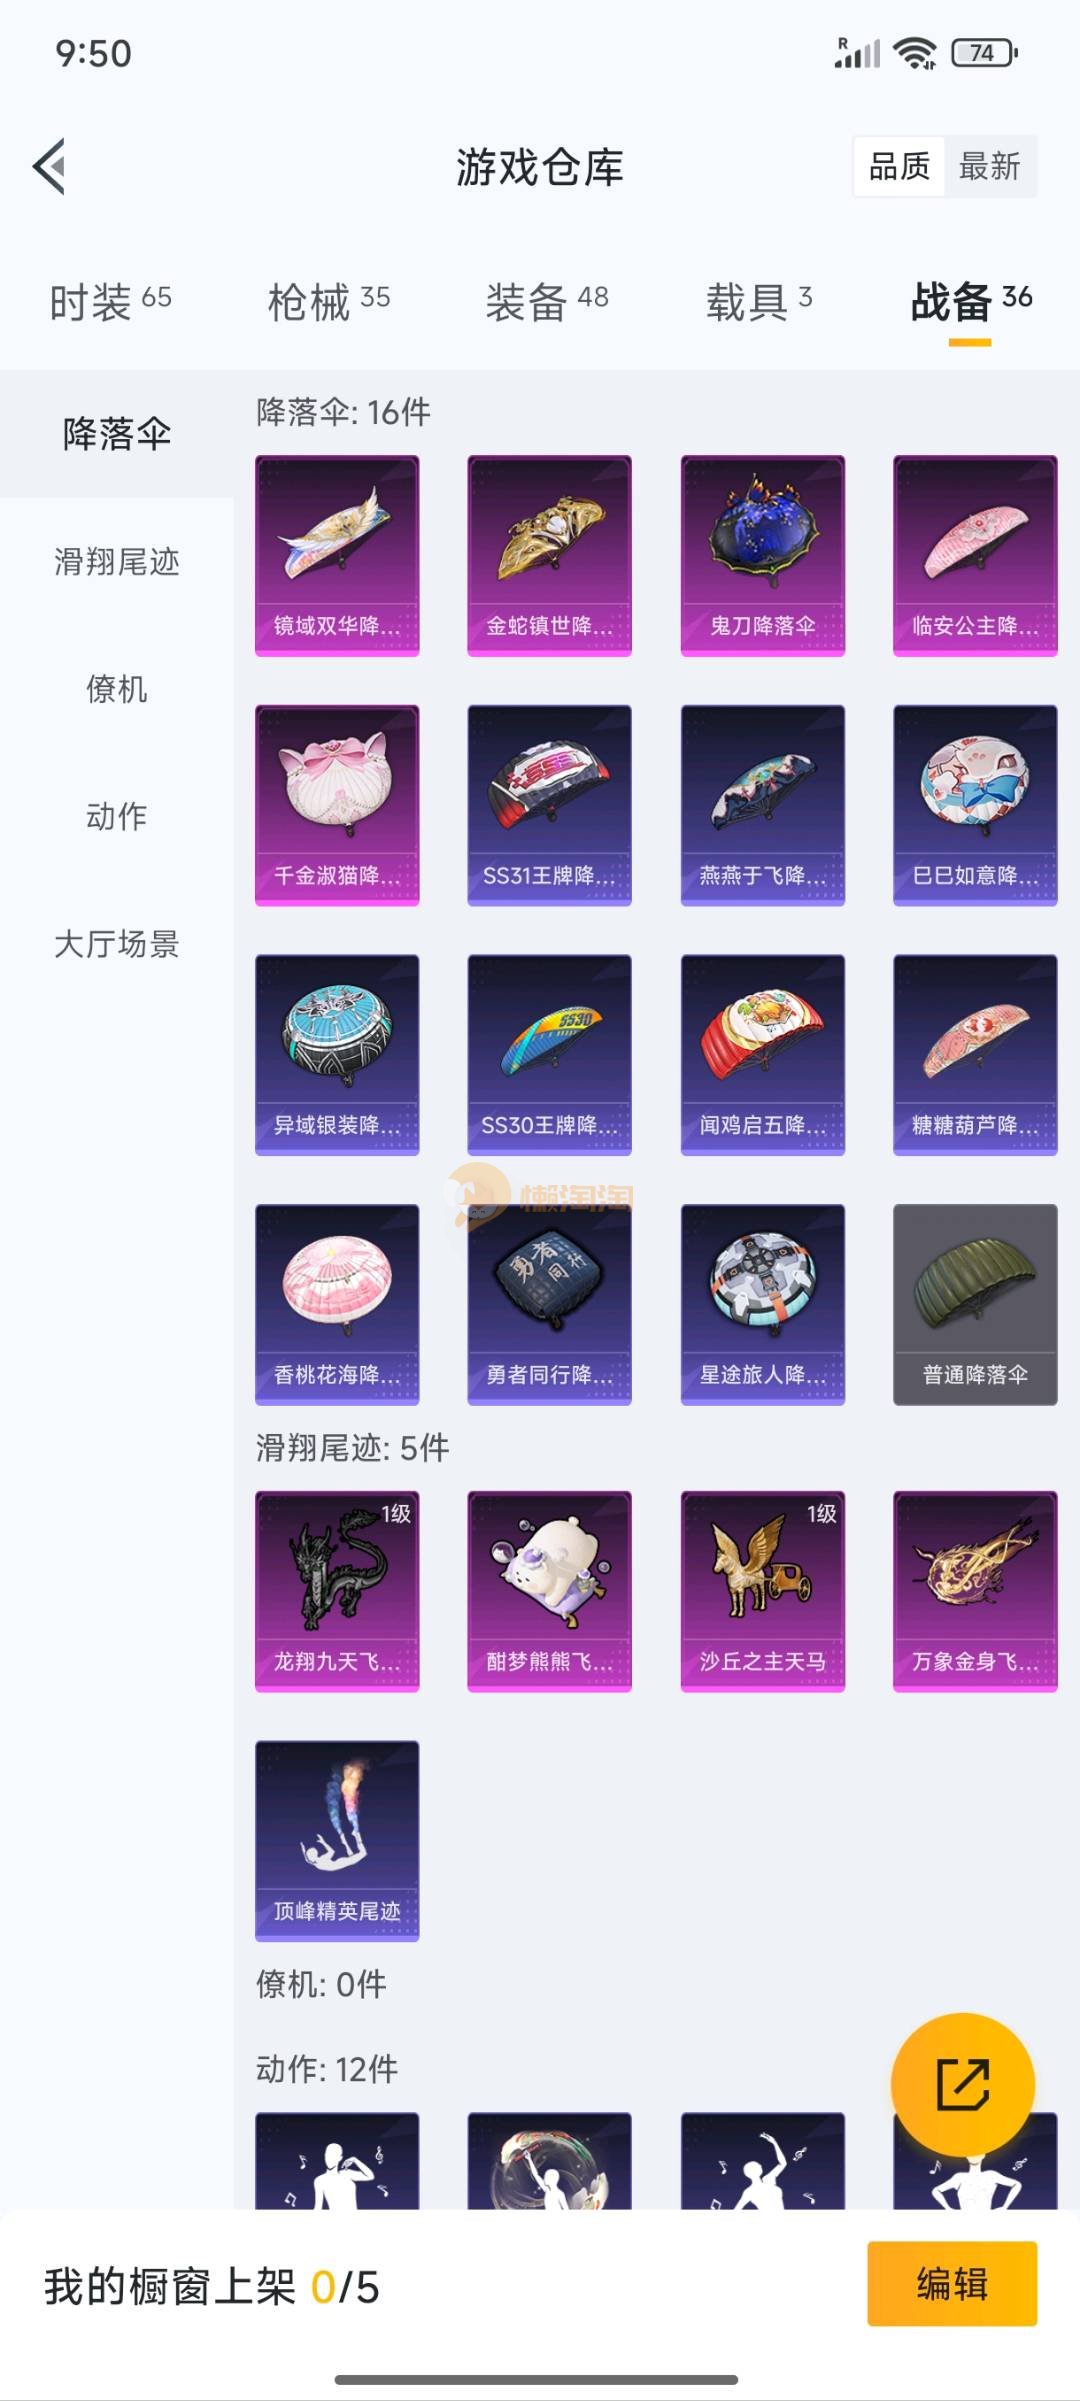Select 顶峰精英尾迹 trail item
1080x2401 pixels.
pyautogui.click(x=337, y=1841)
